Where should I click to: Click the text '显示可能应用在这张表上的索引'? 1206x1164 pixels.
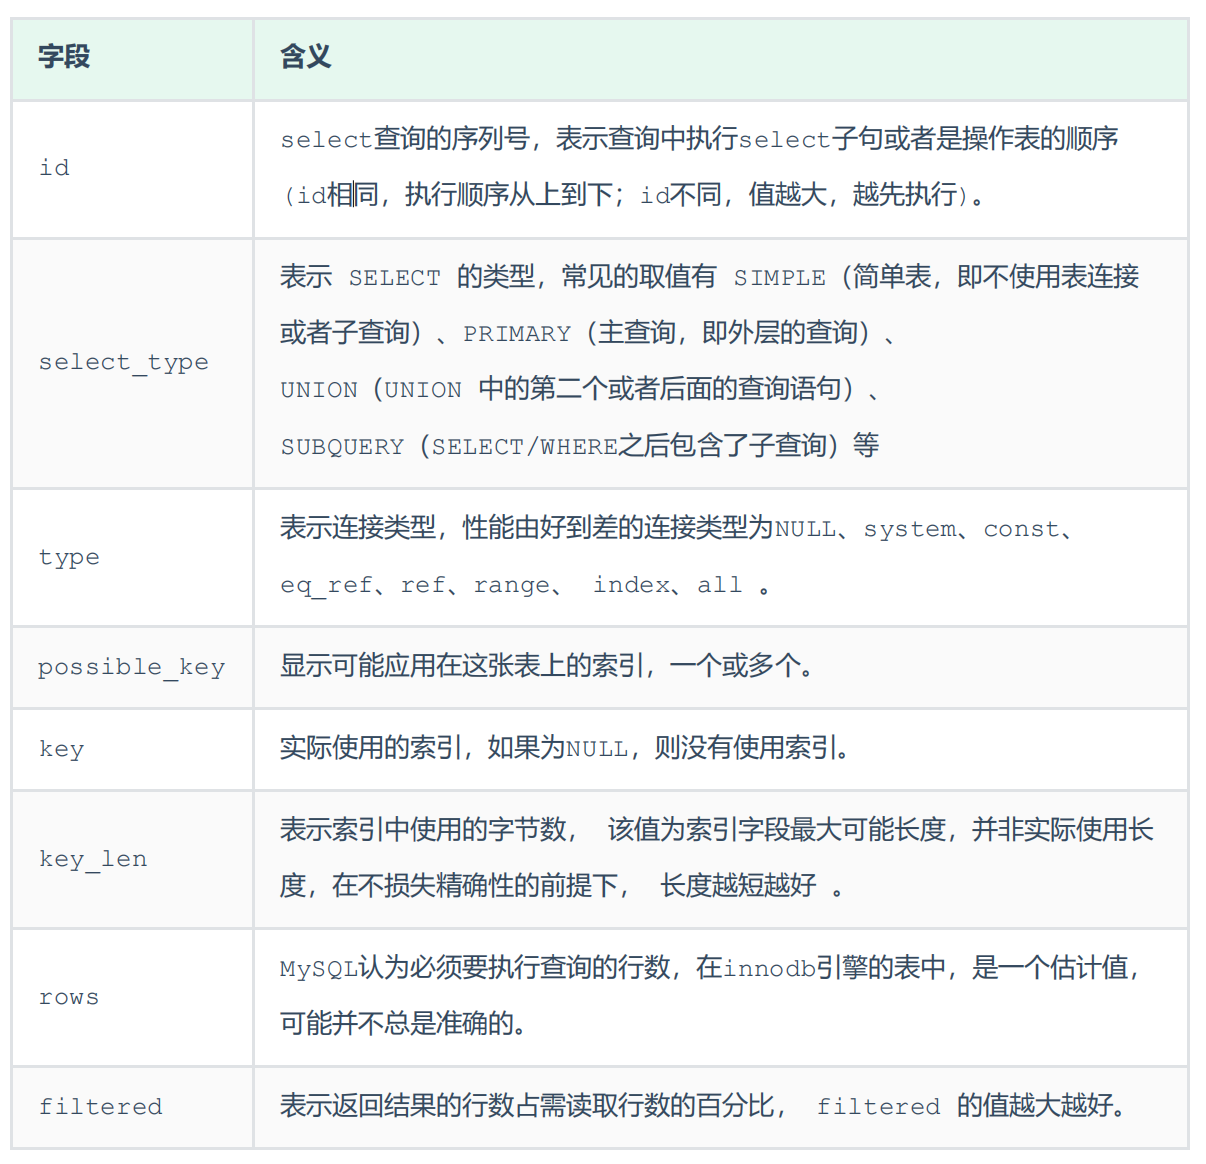coord(462,666)
